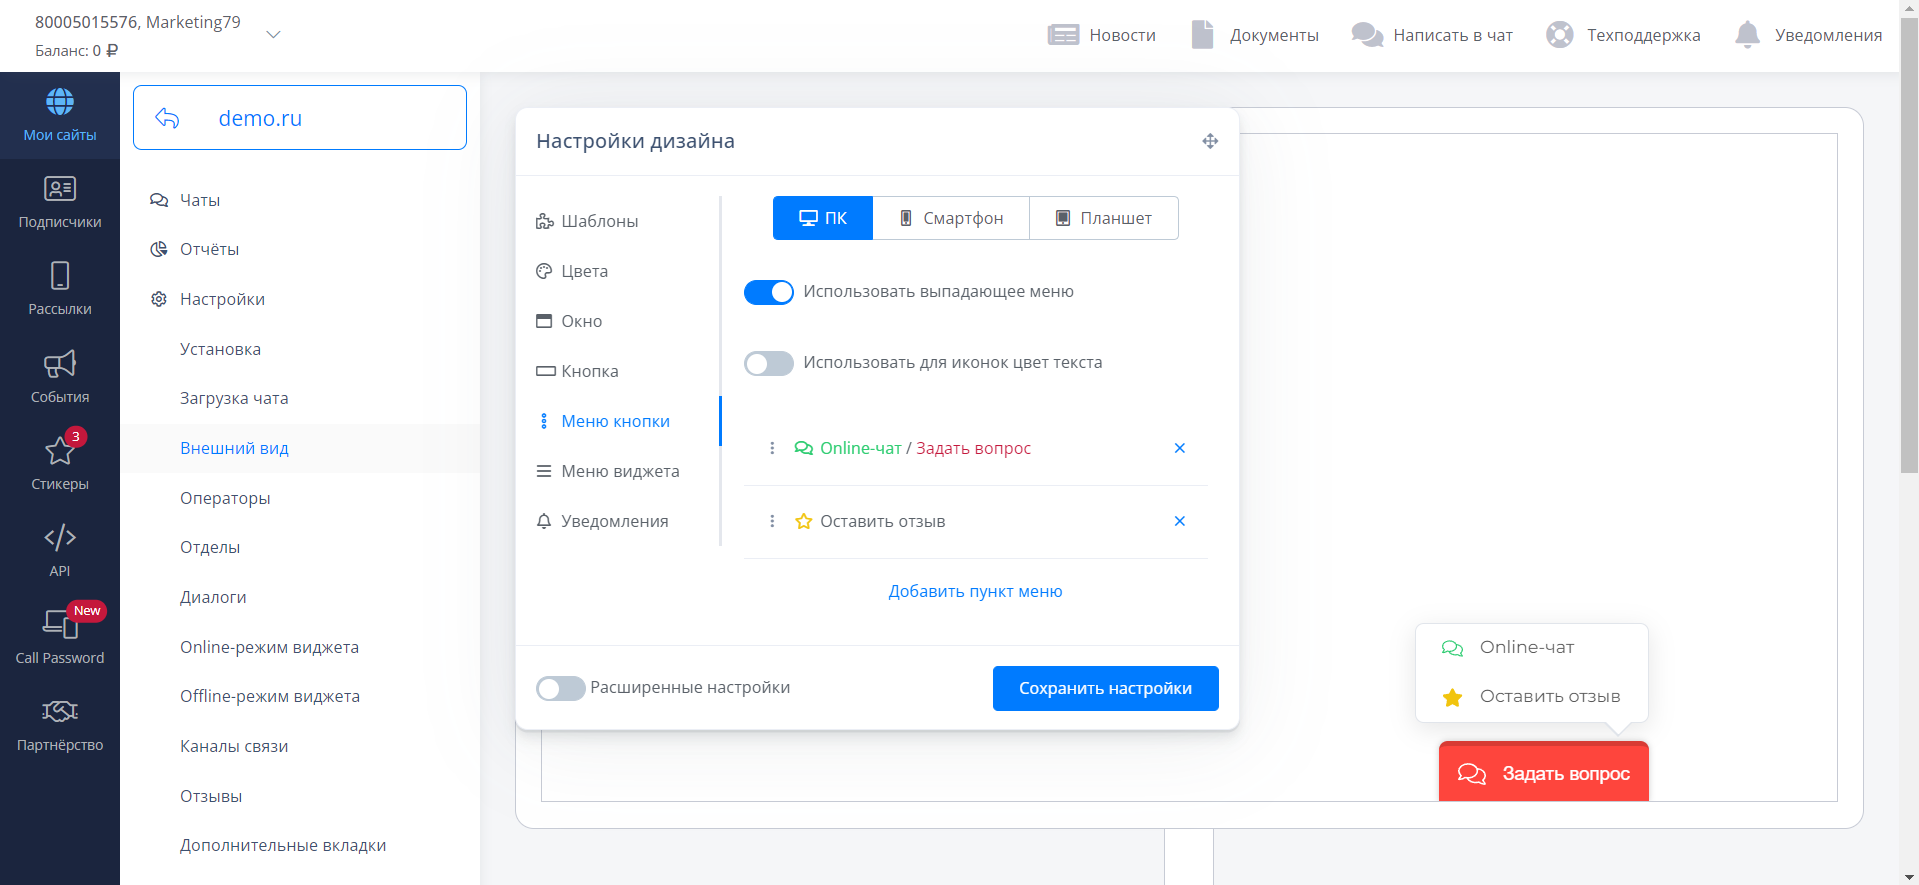Click the API code icon
This screenshot has width=1919, height=885.
[x=59, y=538]
